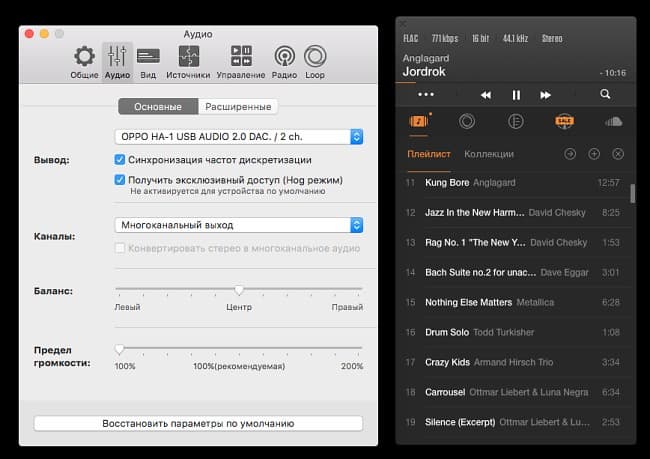The width and height of the screenshot is (650, 459).
Task: Open the SALE radio icon
Action: point(565,121)
